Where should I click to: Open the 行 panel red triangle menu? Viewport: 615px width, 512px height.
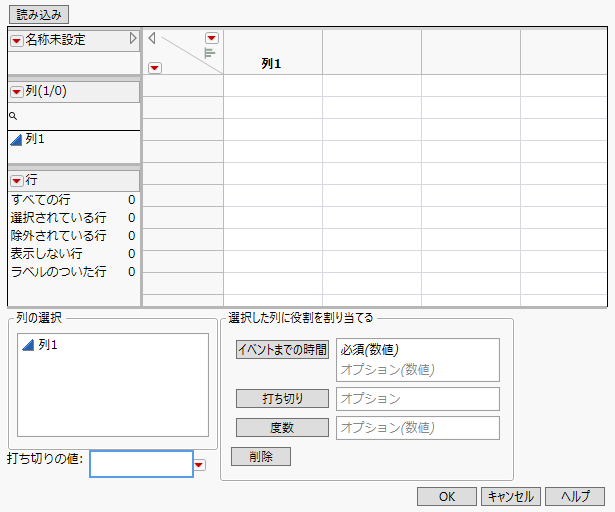click(x=16, y=180)
